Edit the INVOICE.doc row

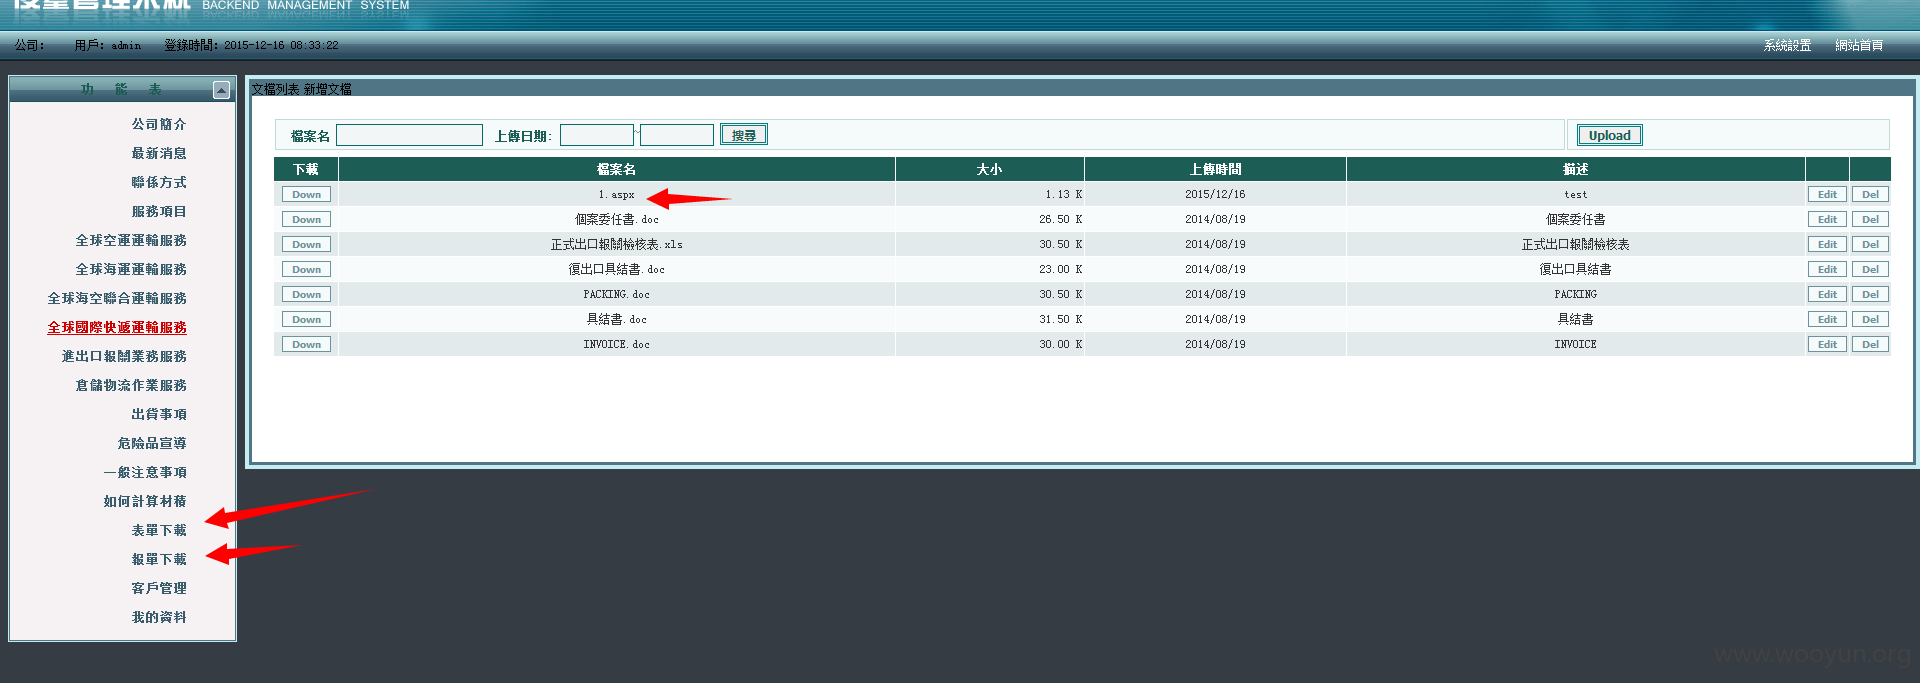pos(1827,345)
